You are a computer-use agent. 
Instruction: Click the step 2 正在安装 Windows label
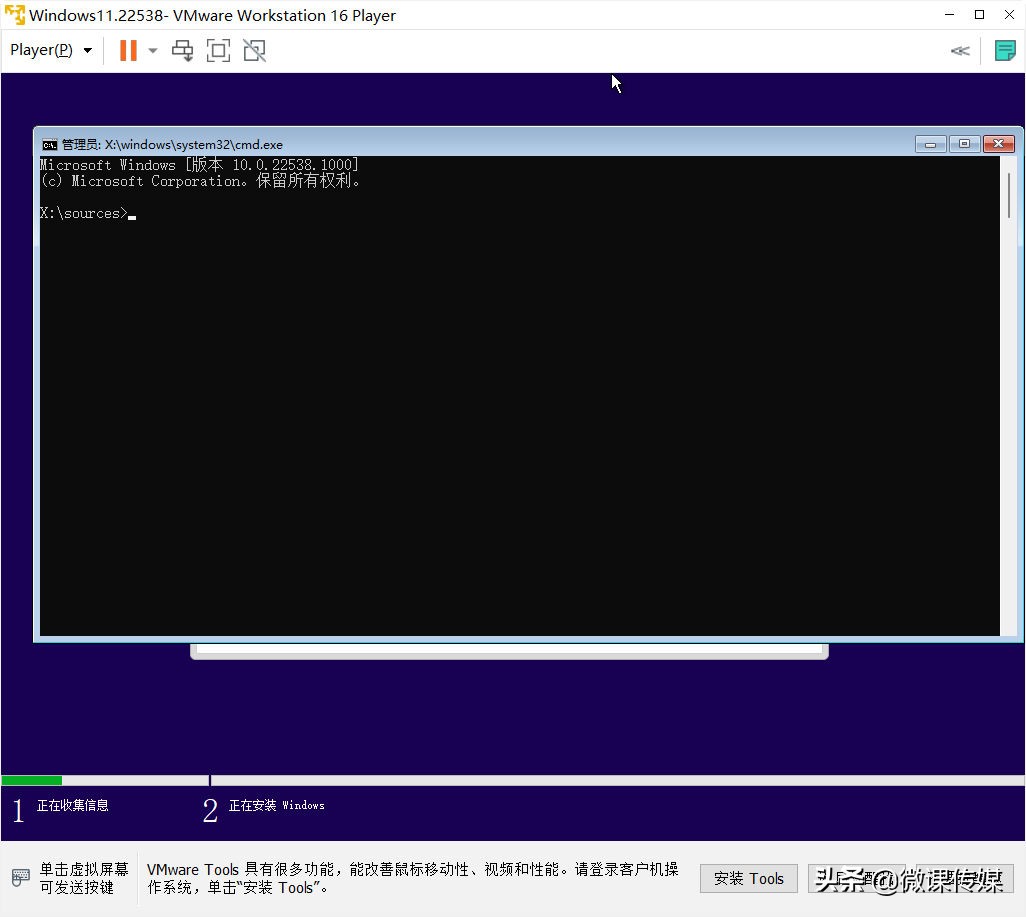point(276,805)
